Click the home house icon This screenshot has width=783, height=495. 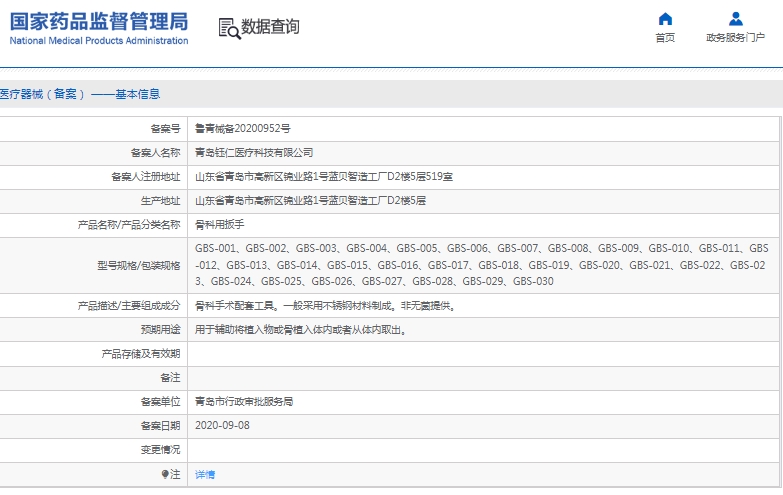point(665,19)
